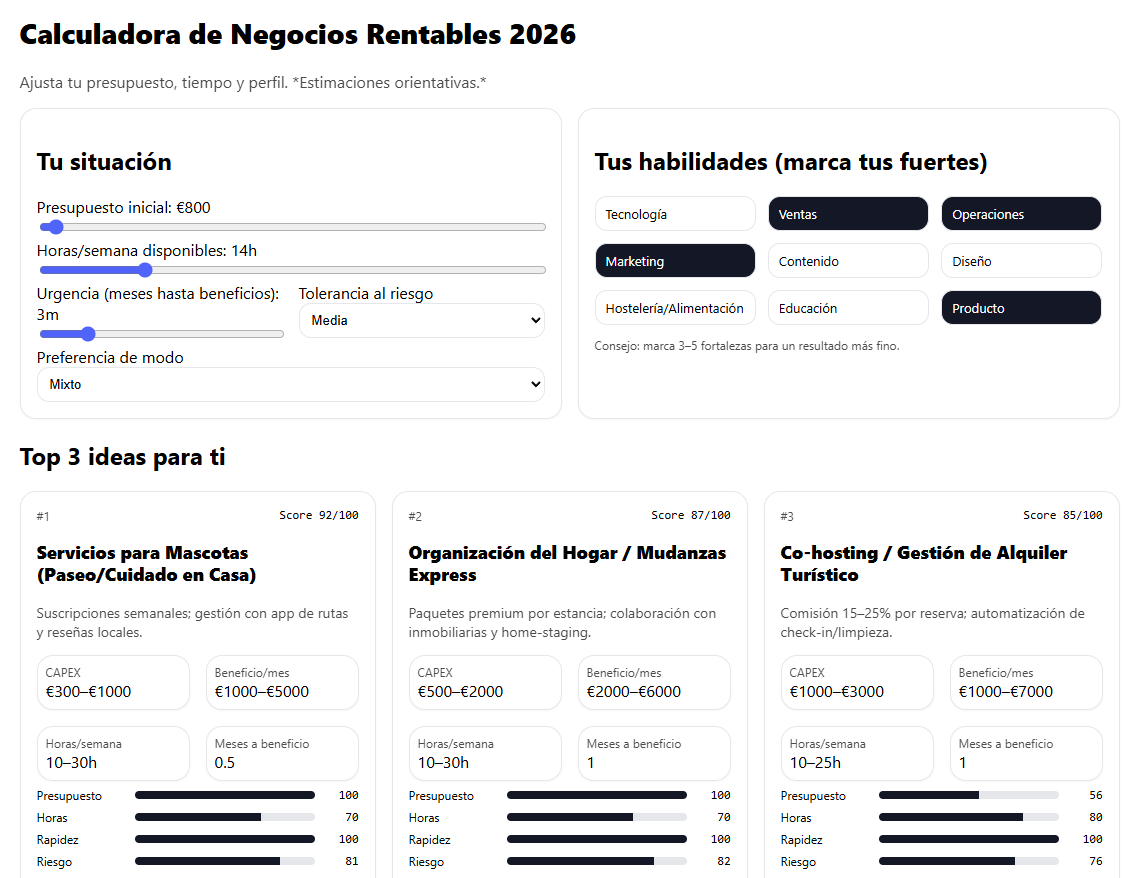This screenshot has width=1126, height=878.
Task: Click the Riesgo bar showing 81
Action: (x=225, y=861)
